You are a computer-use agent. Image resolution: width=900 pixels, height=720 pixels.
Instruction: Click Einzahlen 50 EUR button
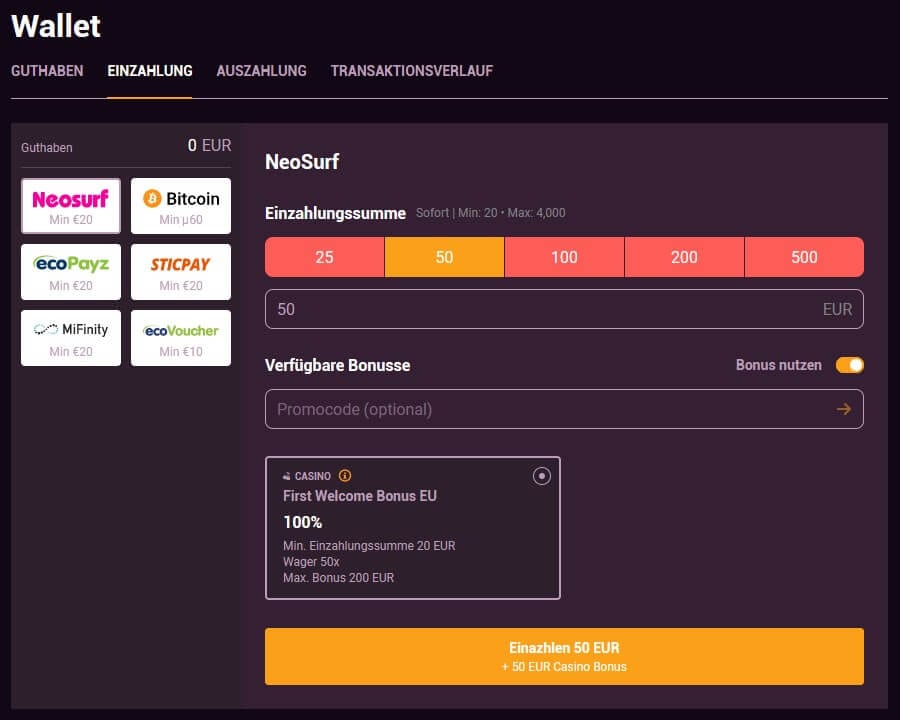[564, 656]
